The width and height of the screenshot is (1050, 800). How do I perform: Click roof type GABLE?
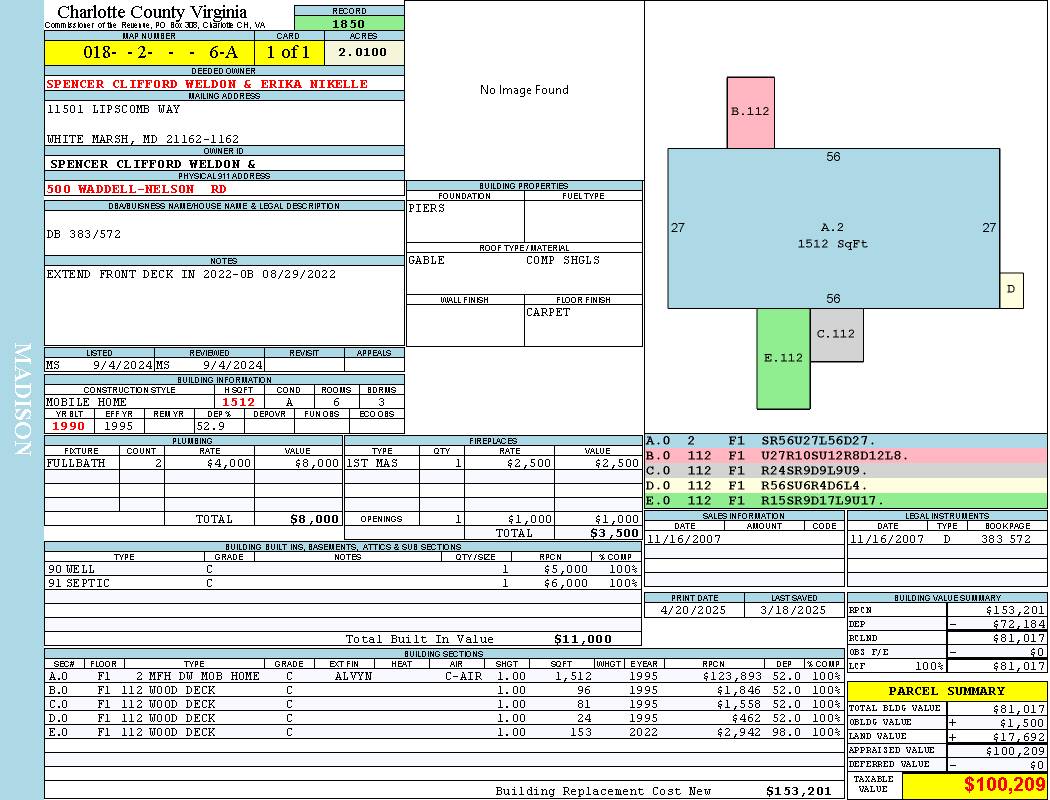click(x=427, y=260)
